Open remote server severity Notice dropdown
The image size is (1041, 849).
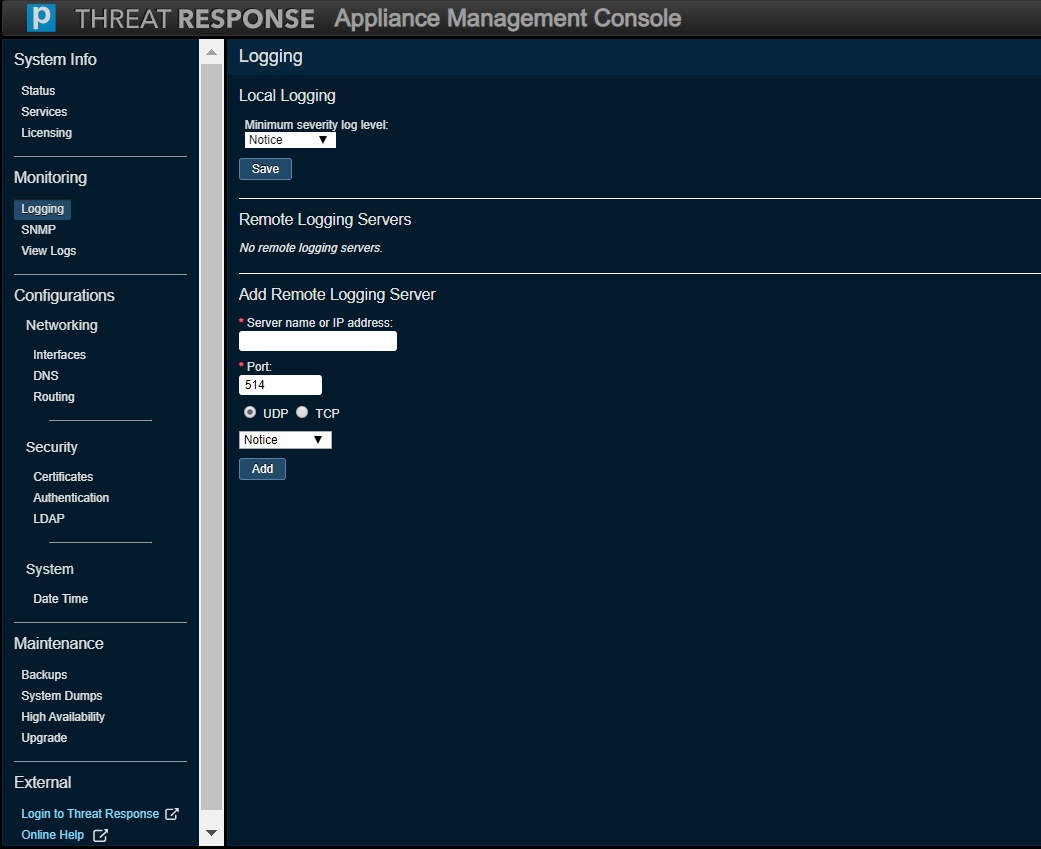click(285, 440)
